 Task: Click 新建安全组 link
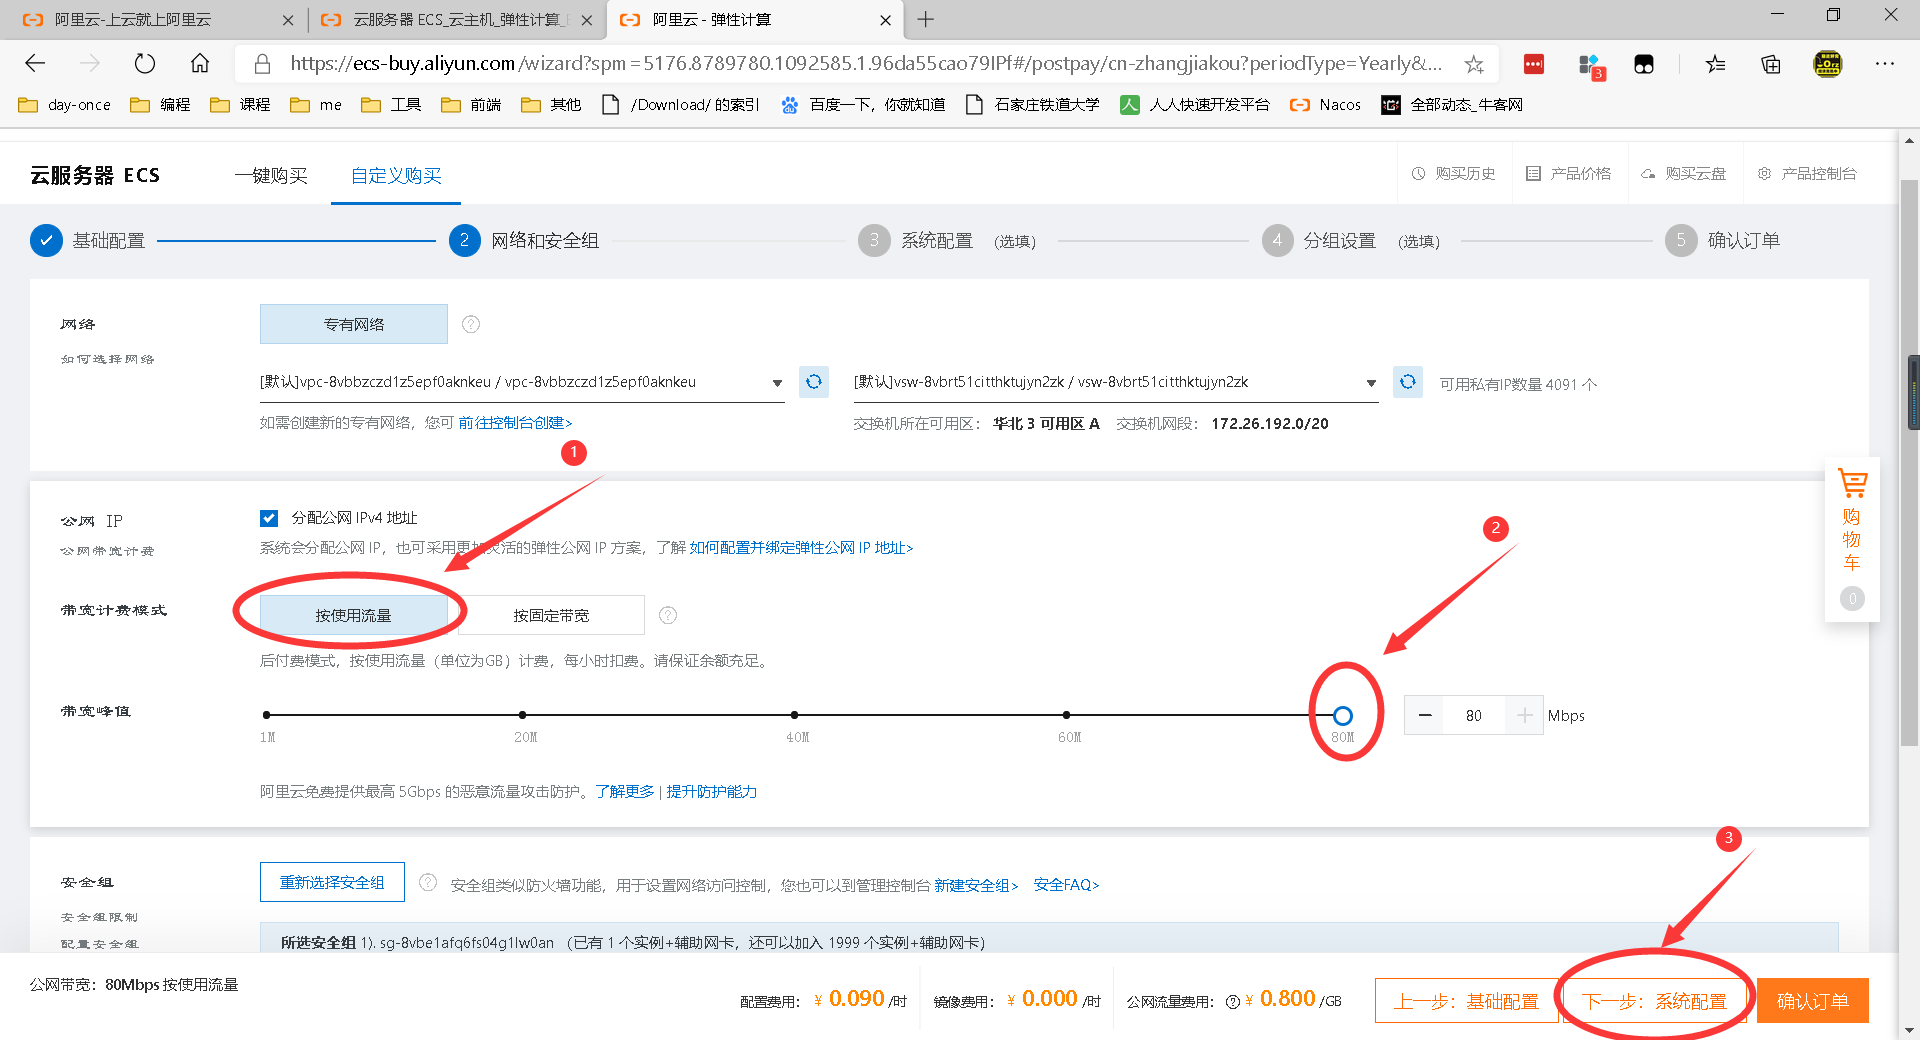(x=976, y=885)
